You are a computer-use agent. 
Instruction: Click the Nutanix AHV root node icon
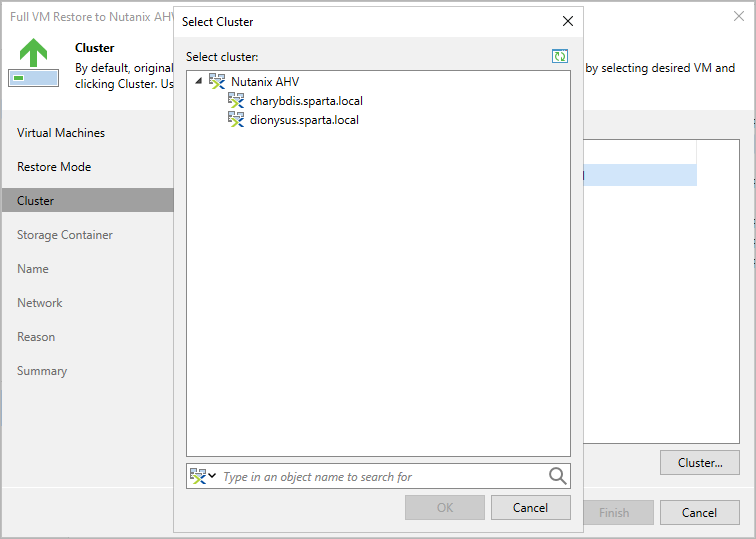tap(217, 81)
